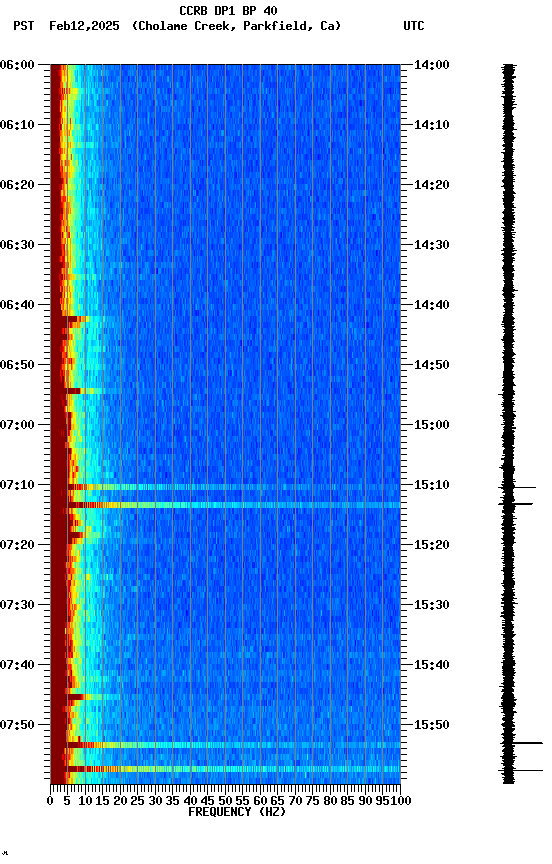This screenshot has height=864, width=552.
Task: Click the location text Cholame Creek, Parkfield, Ca
Action: (236, 26)
